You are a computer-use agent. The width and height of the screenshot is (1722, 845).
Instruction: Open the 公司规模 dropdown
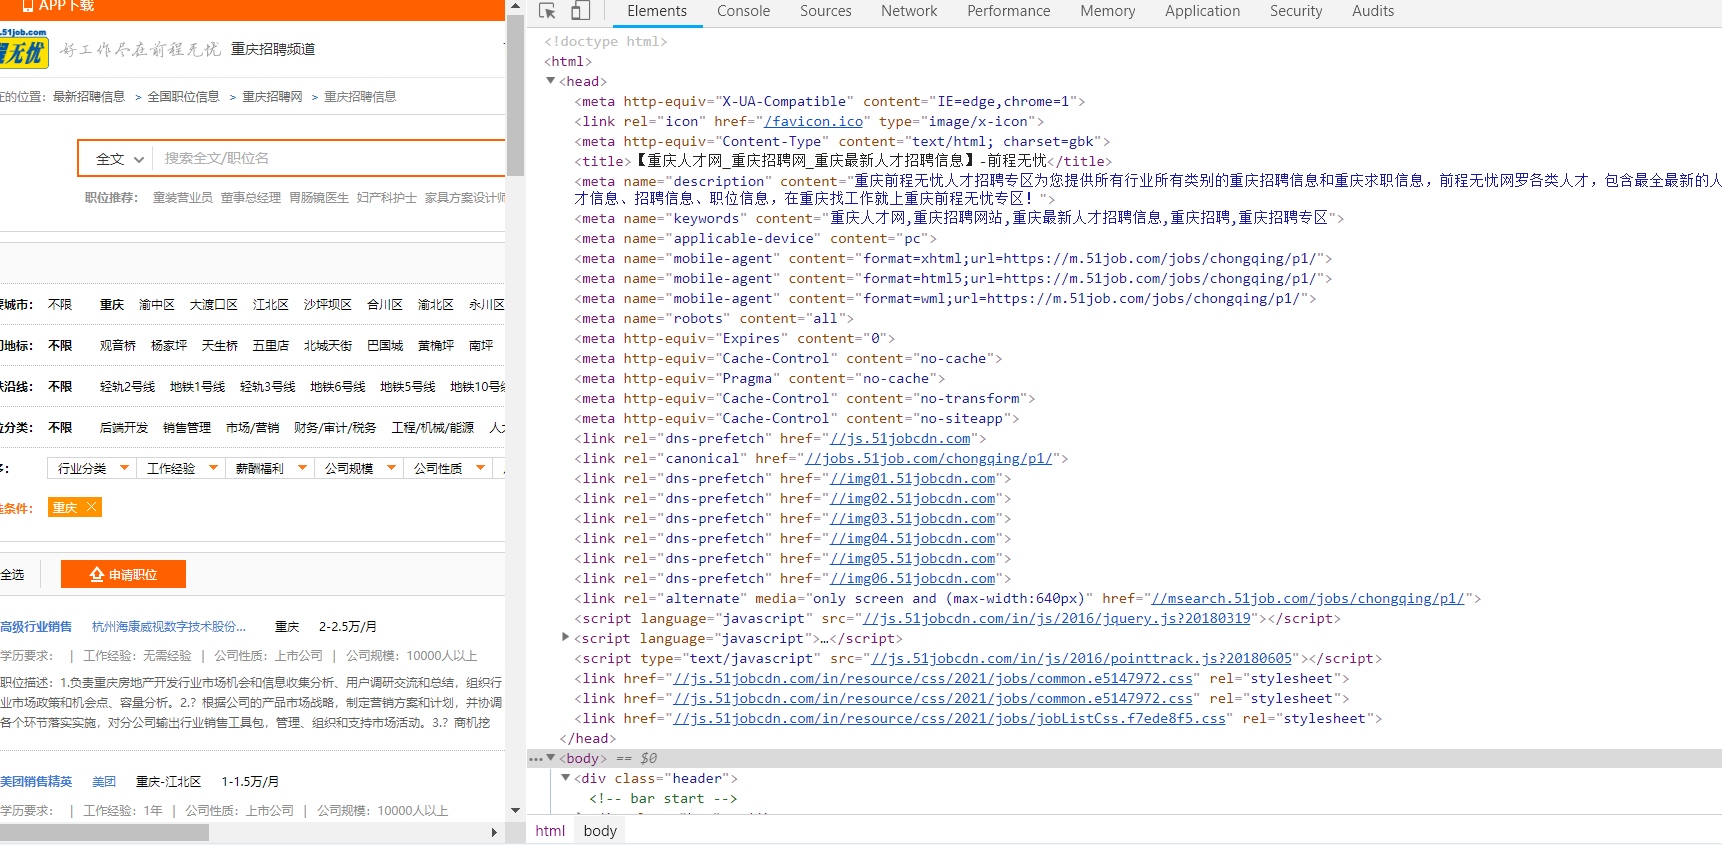[x=359, y=468]
